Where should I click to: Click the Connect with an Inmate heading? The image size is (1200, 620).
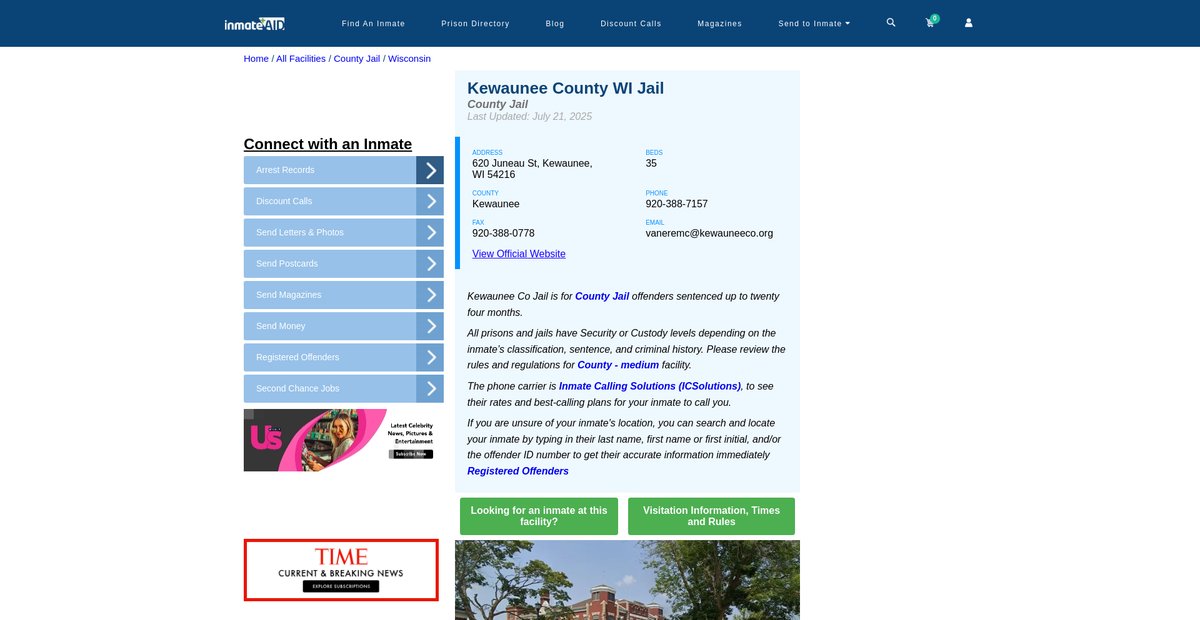328,144
